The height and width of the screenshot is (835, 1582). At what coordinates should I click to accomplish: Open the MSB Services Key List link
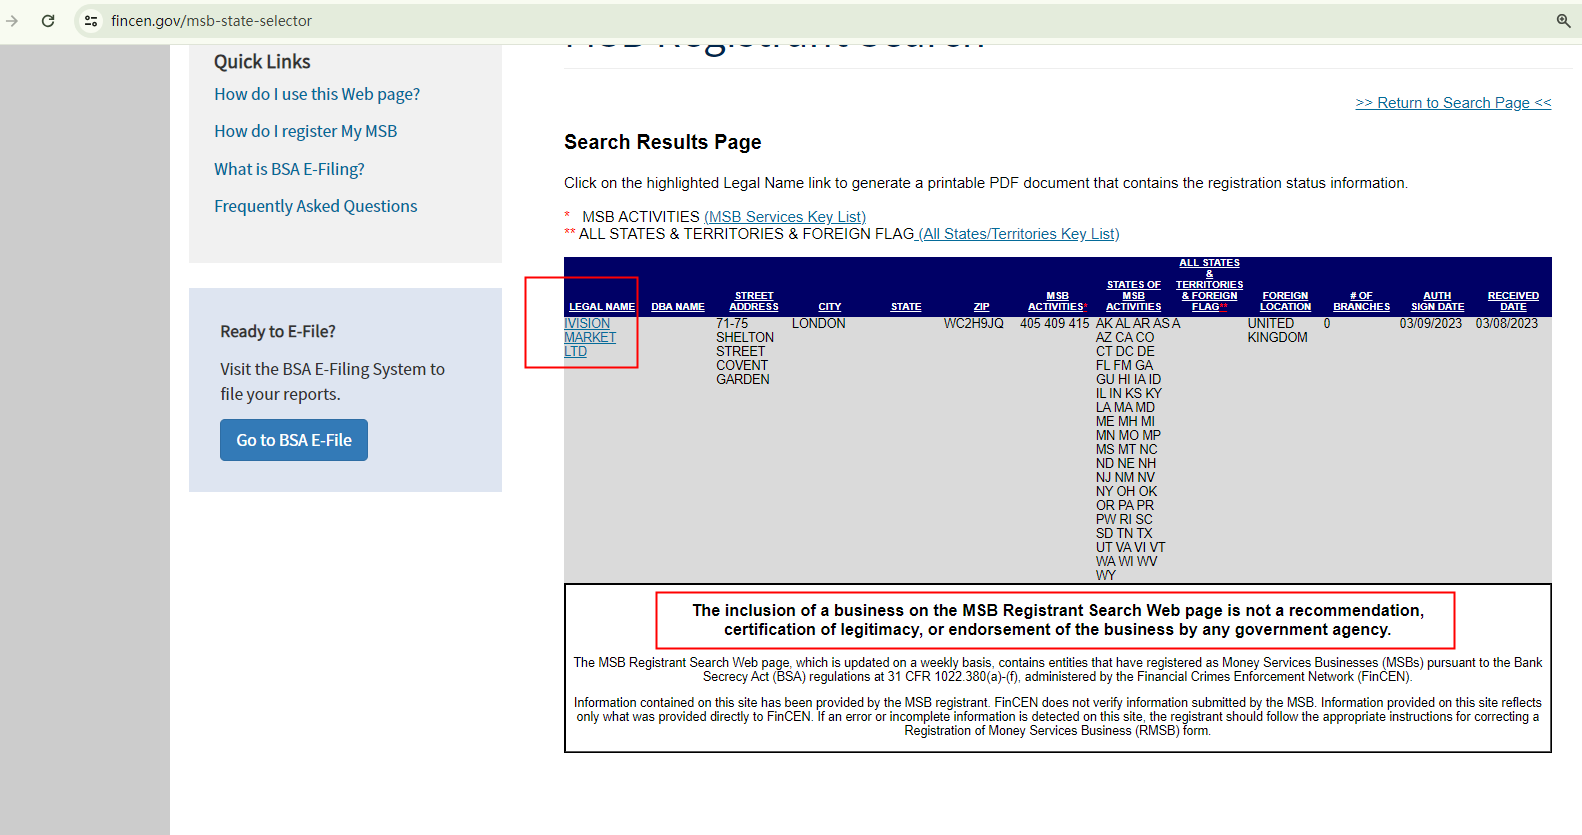(x=785, y=217)
